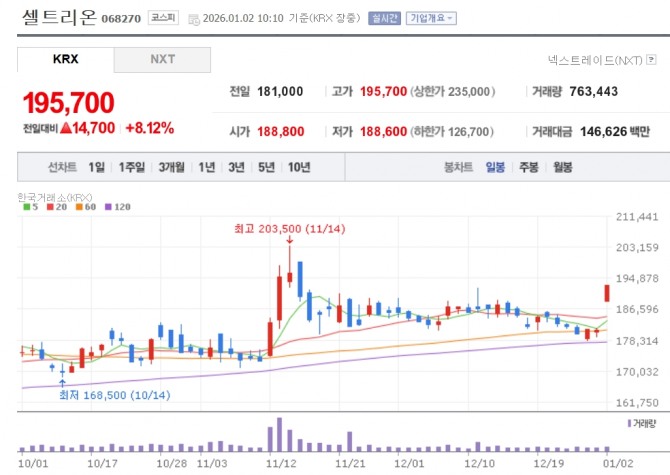
Task: Click the calendar icon beside the date
Action: click(x=194, y=19)
